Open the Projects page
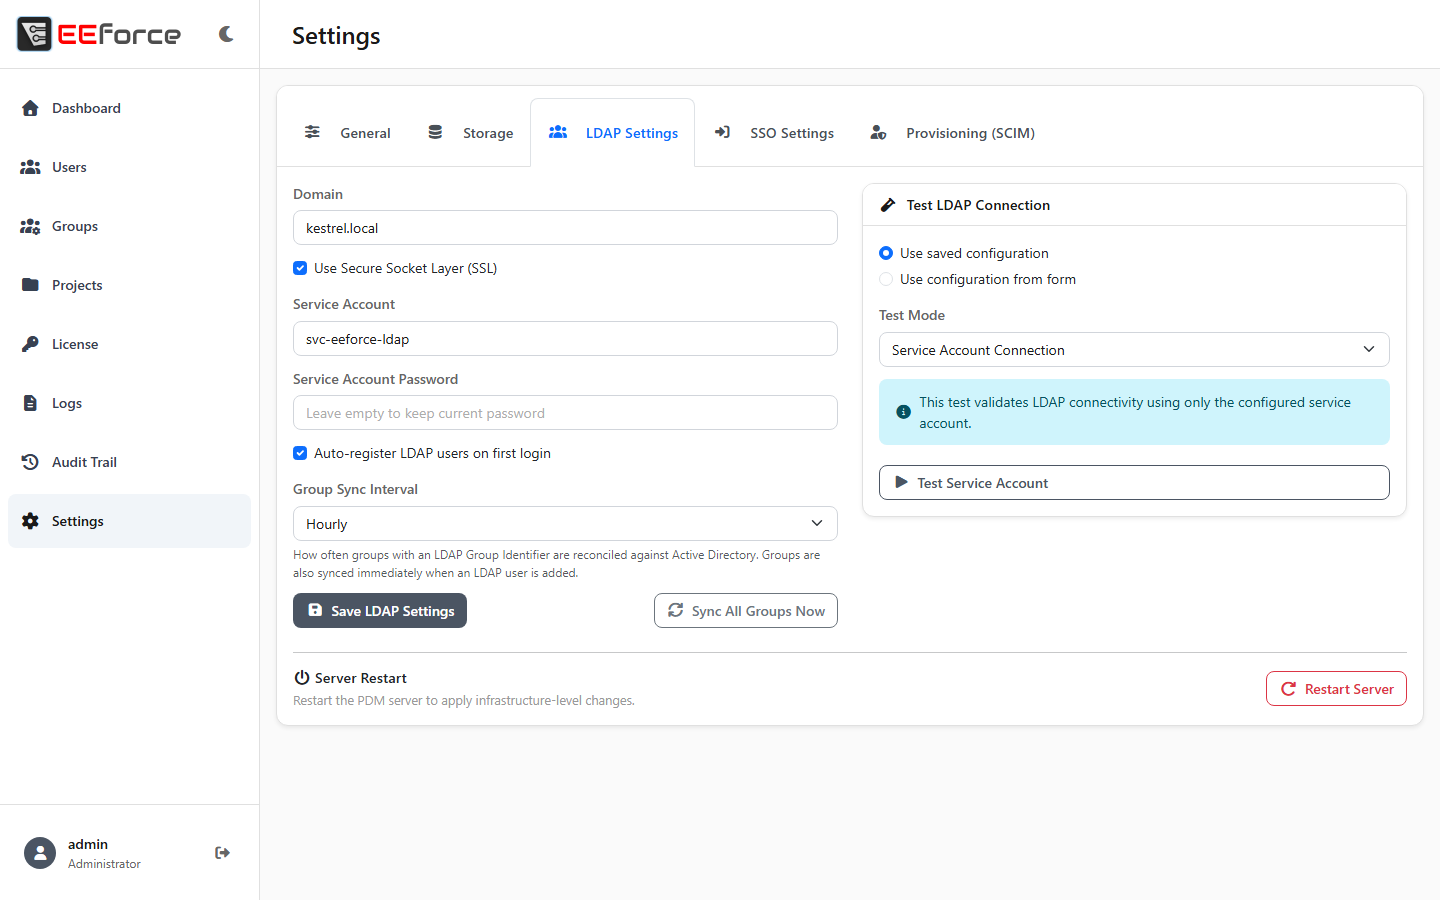Viewport: 1440px width, 900px height. click(129, 285)
